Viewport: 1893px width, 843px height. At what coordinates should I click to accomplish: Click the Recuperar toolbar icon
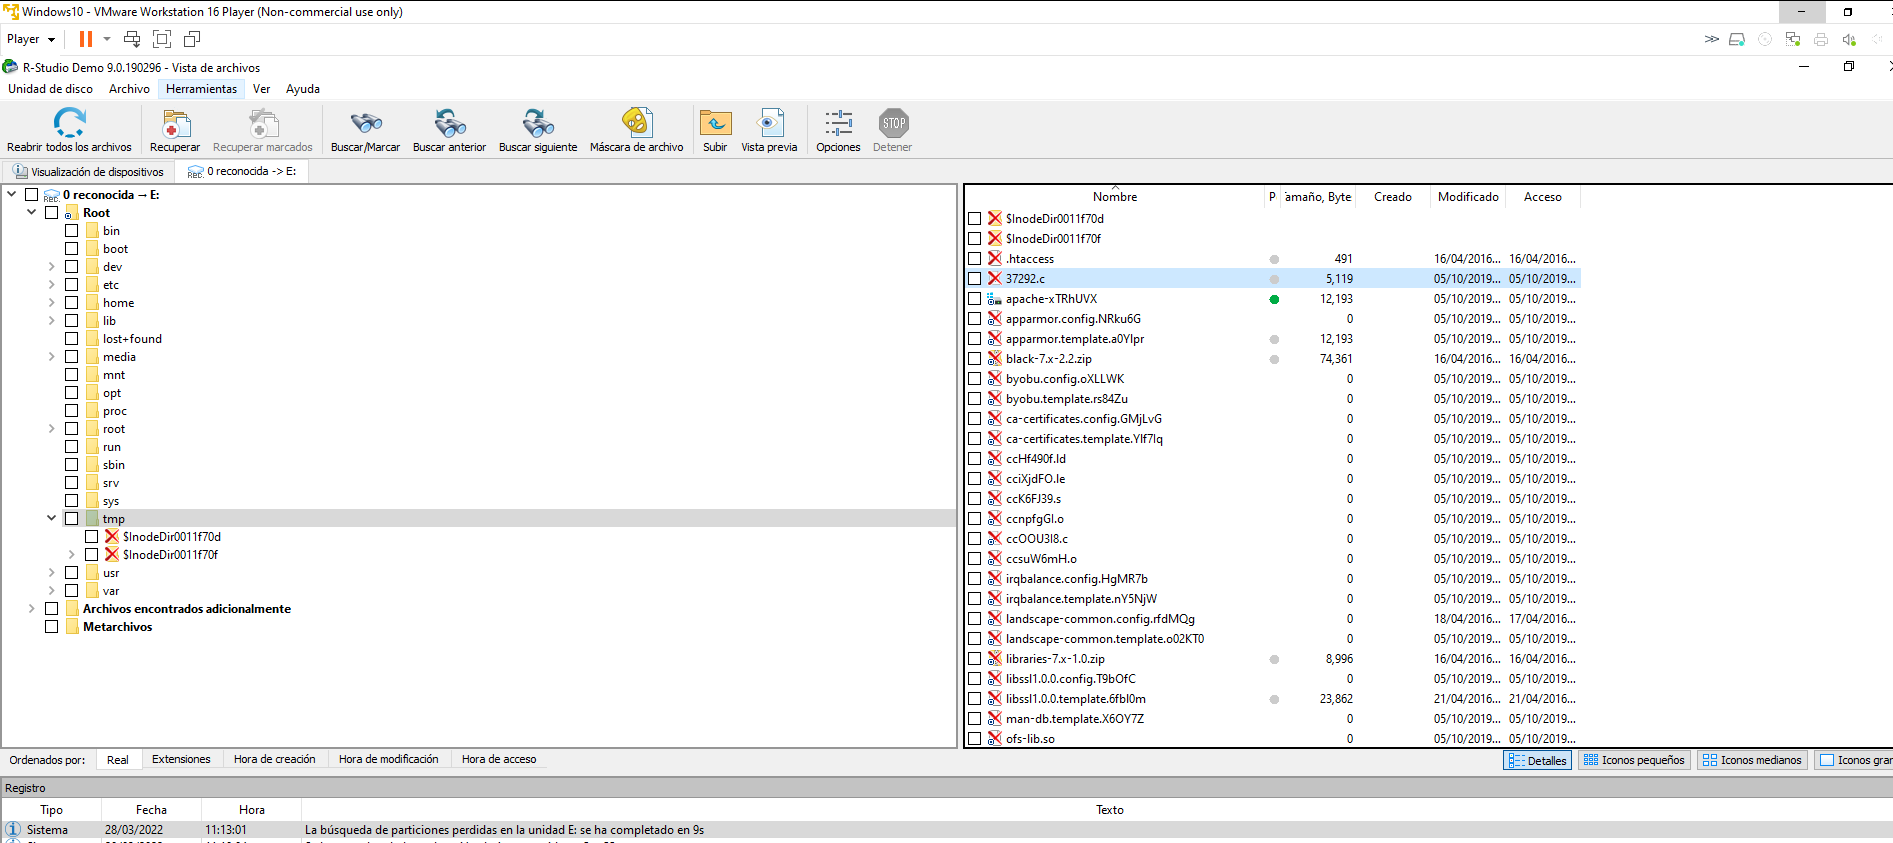[x=175, y=124]
